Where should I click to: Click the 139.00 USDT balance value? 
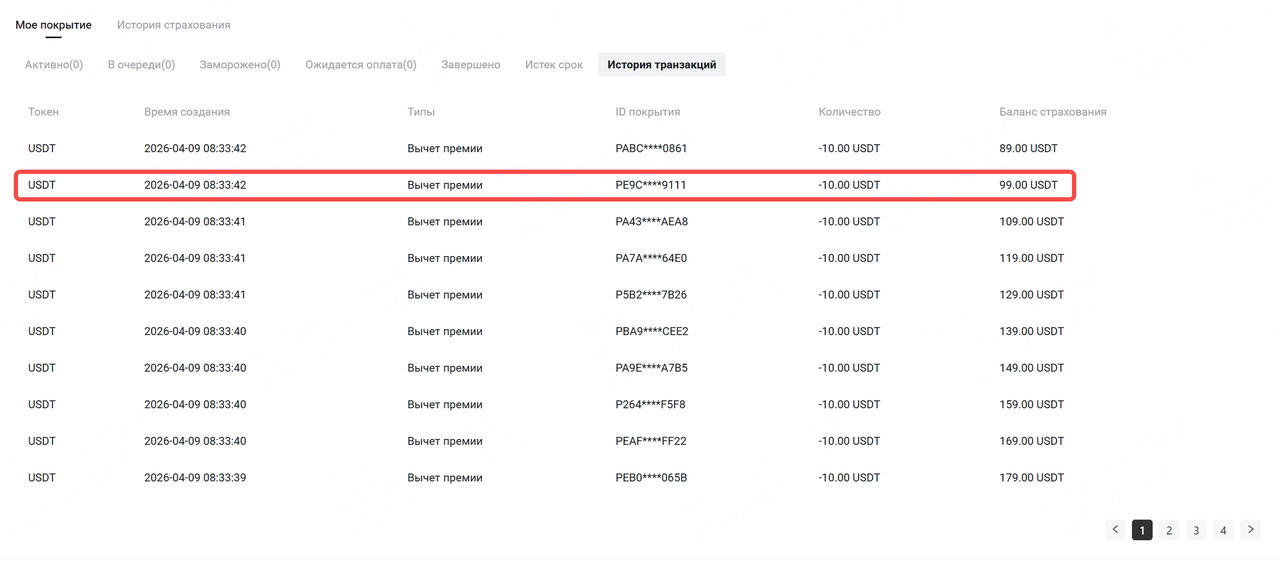(x=1032, y=331)
